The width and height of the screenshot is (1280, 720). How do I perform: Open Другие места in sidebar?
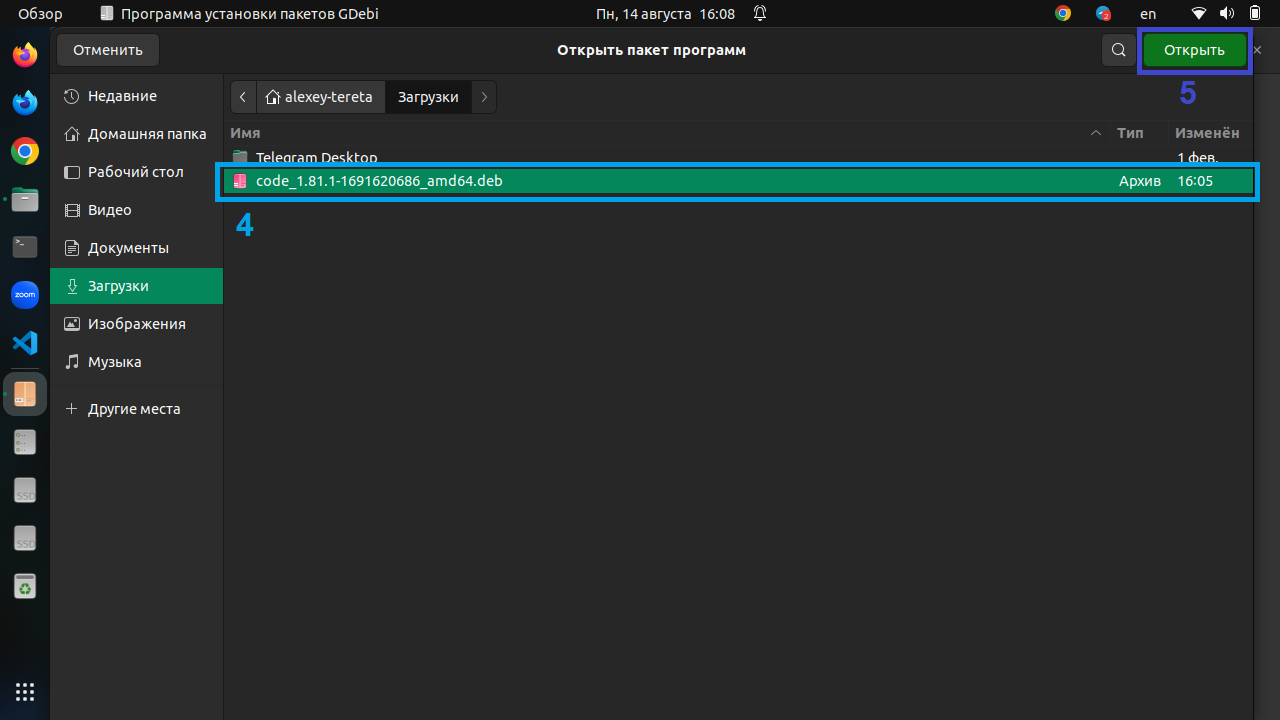(136, 409)
